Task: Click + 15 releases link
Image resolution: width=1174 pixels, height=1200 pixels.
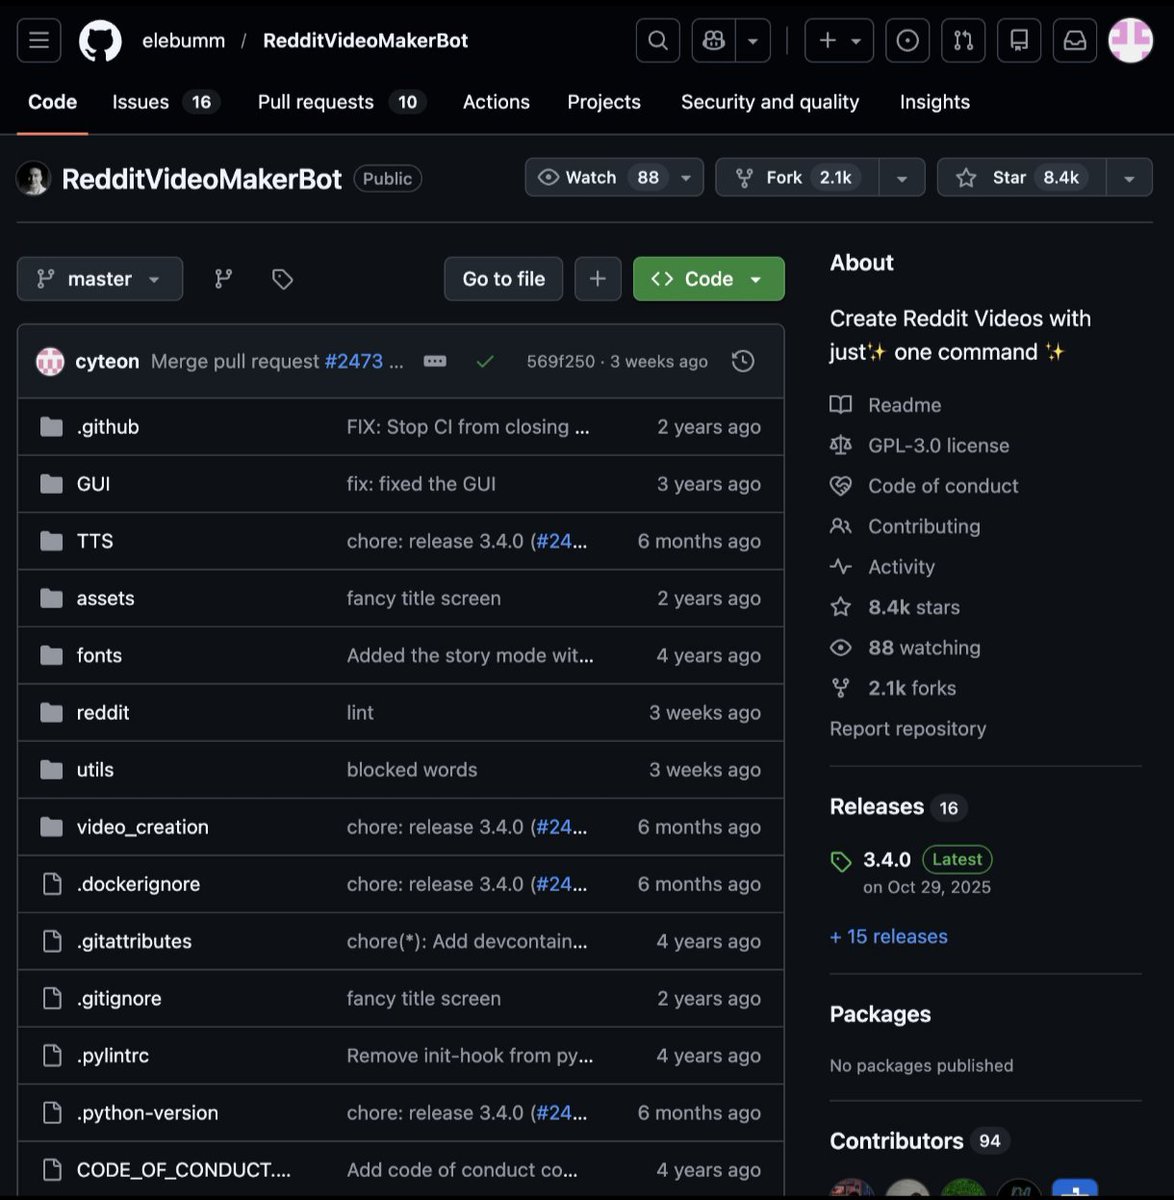Action: pos(889,936)
